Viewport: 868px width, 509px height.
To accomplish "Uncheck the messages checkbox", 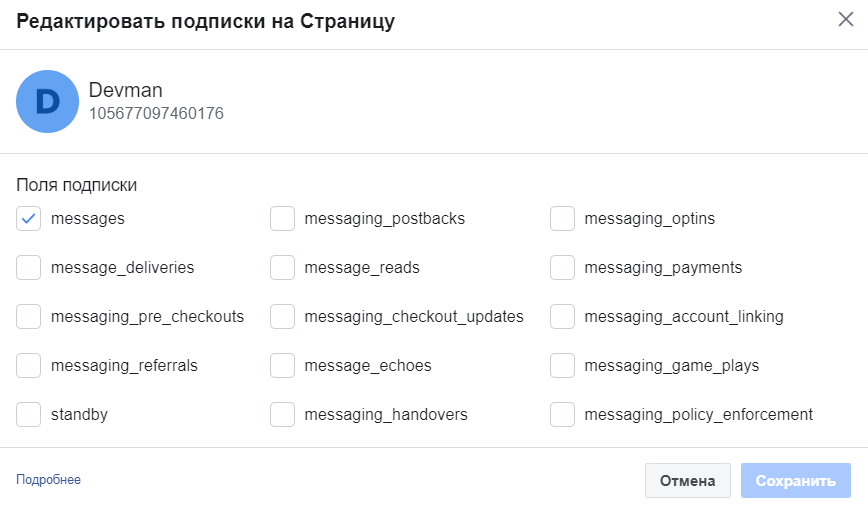I will pyautogui.click(x=29, y=218).
